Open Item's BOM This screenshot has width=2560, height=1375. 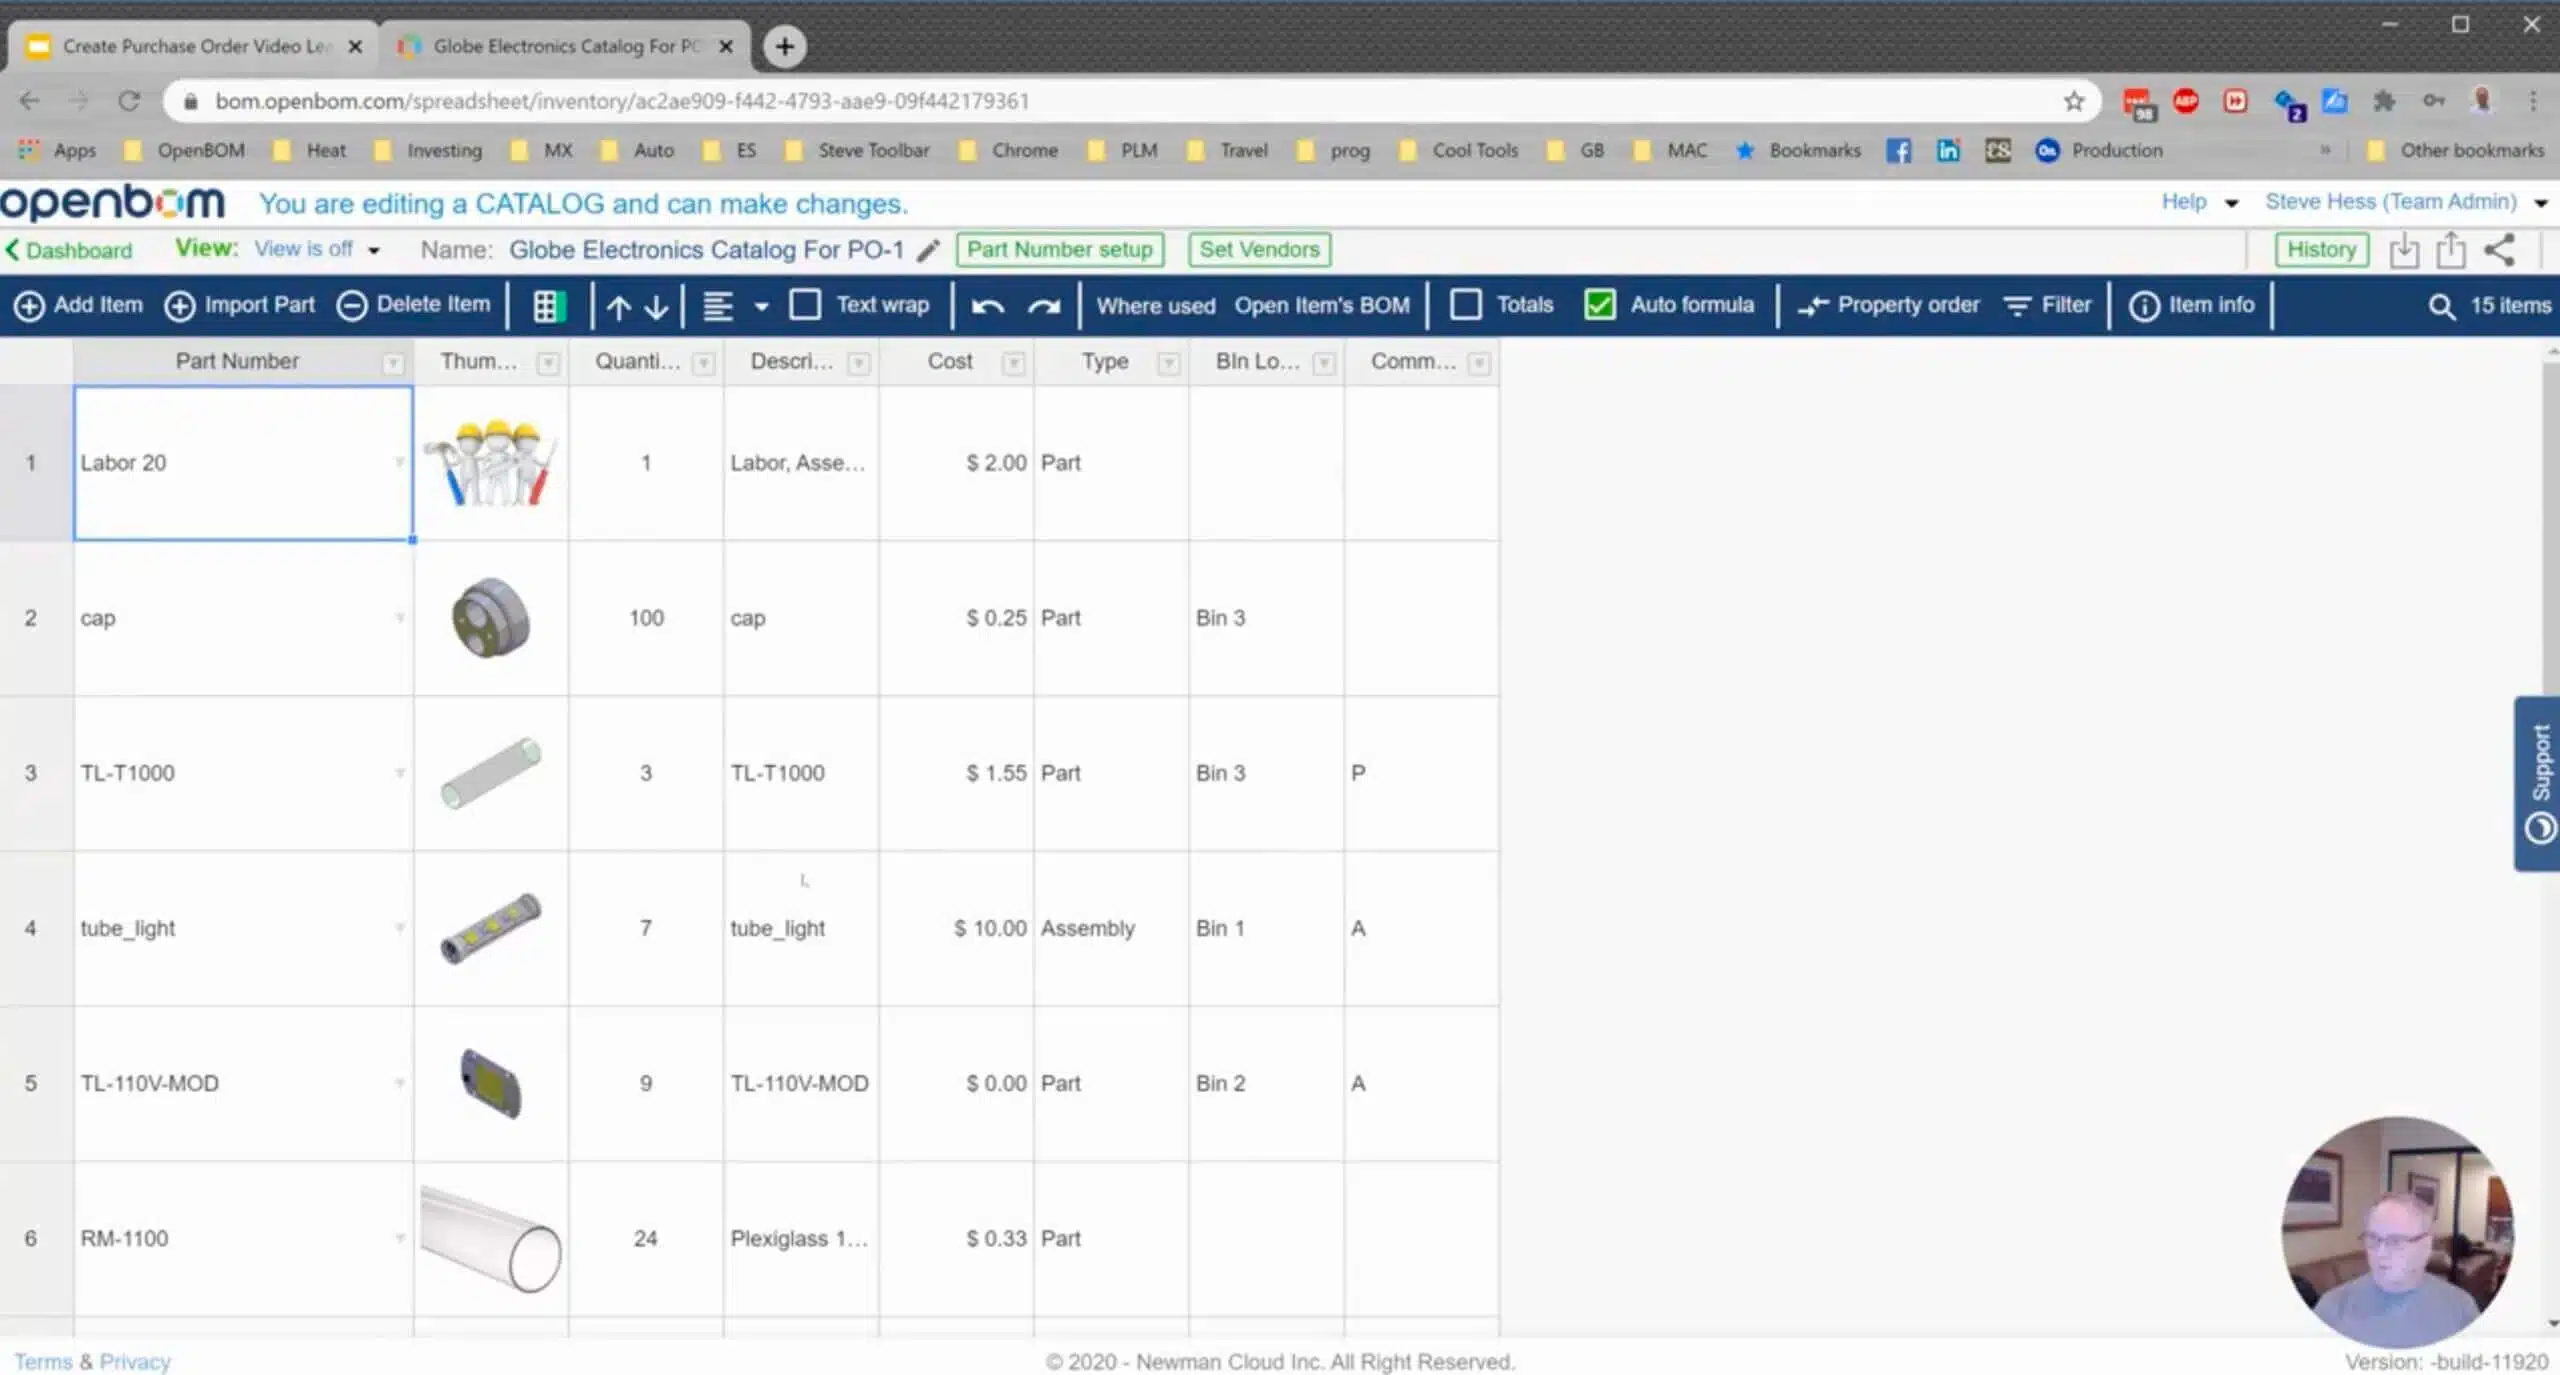pyautogui.click(x=1322, y=306)
